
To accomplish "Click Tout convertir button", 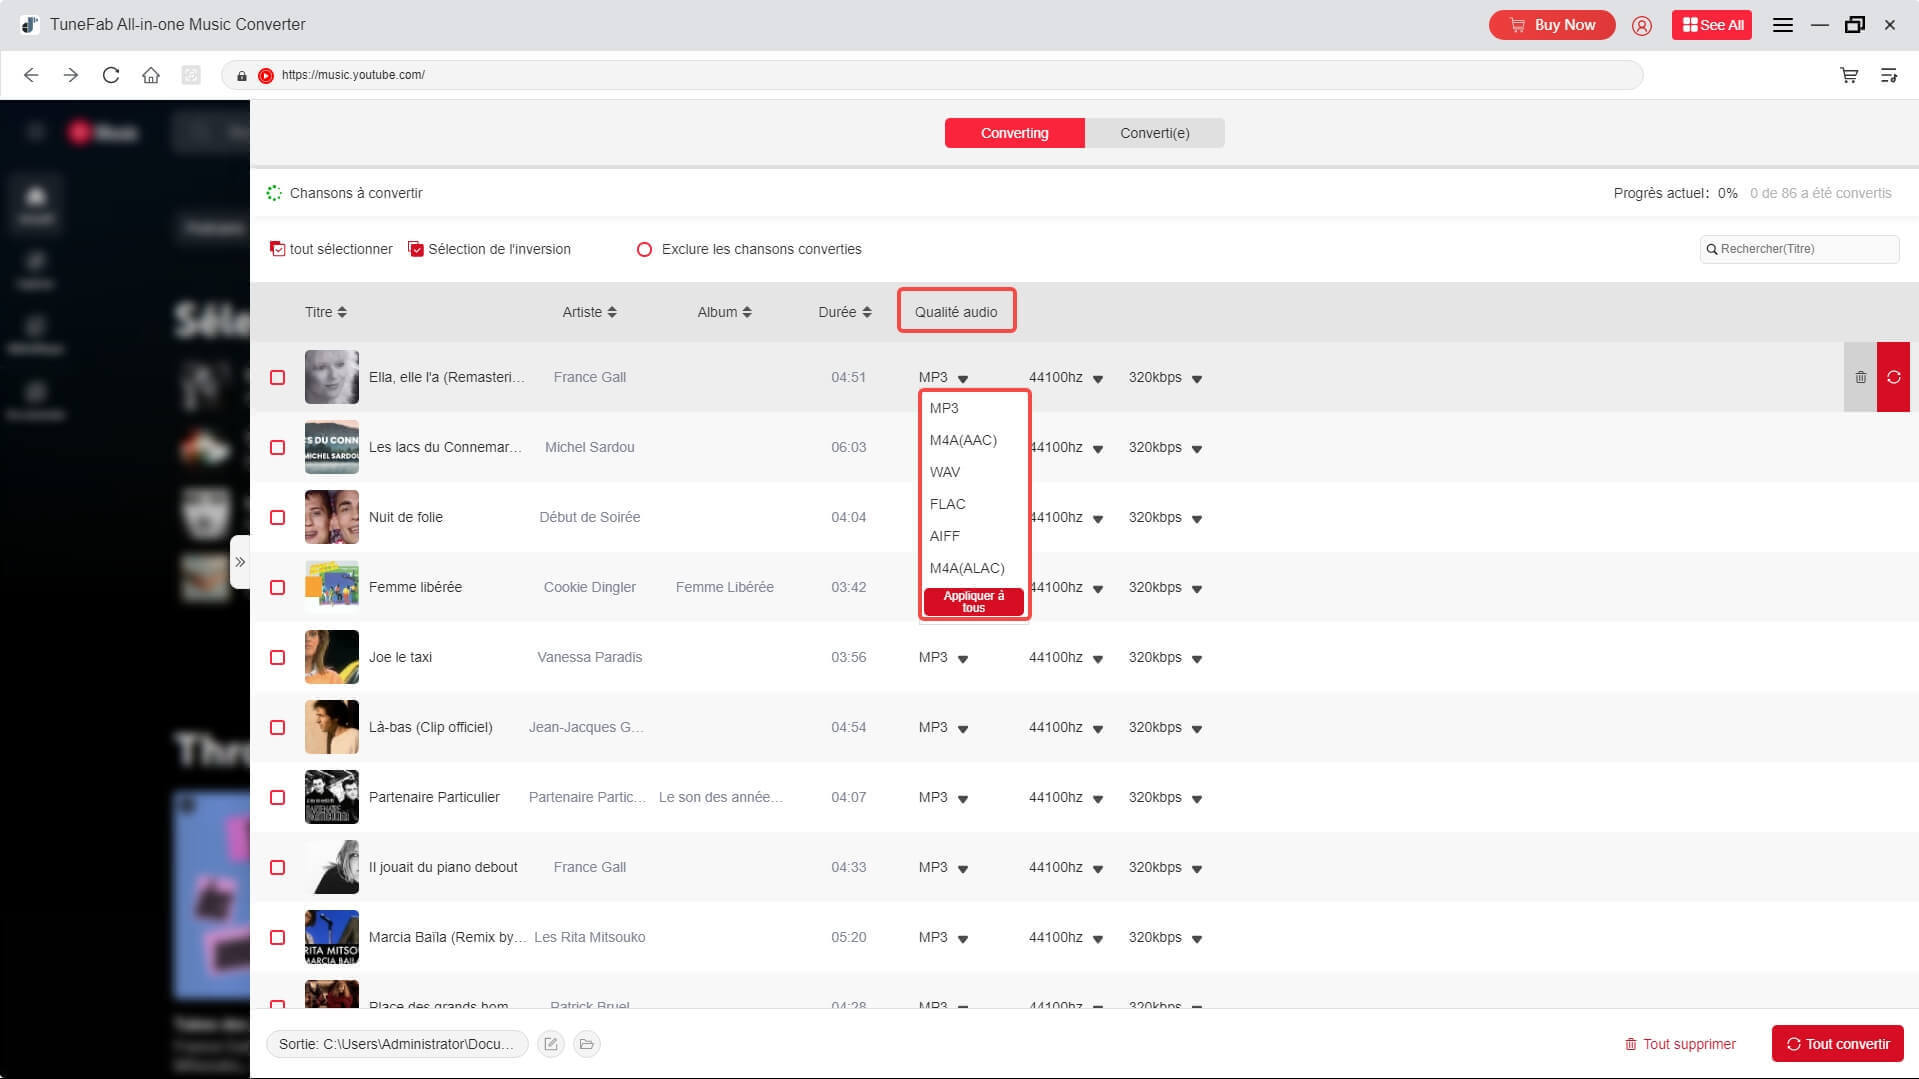I will (x=1837, y=1044).
